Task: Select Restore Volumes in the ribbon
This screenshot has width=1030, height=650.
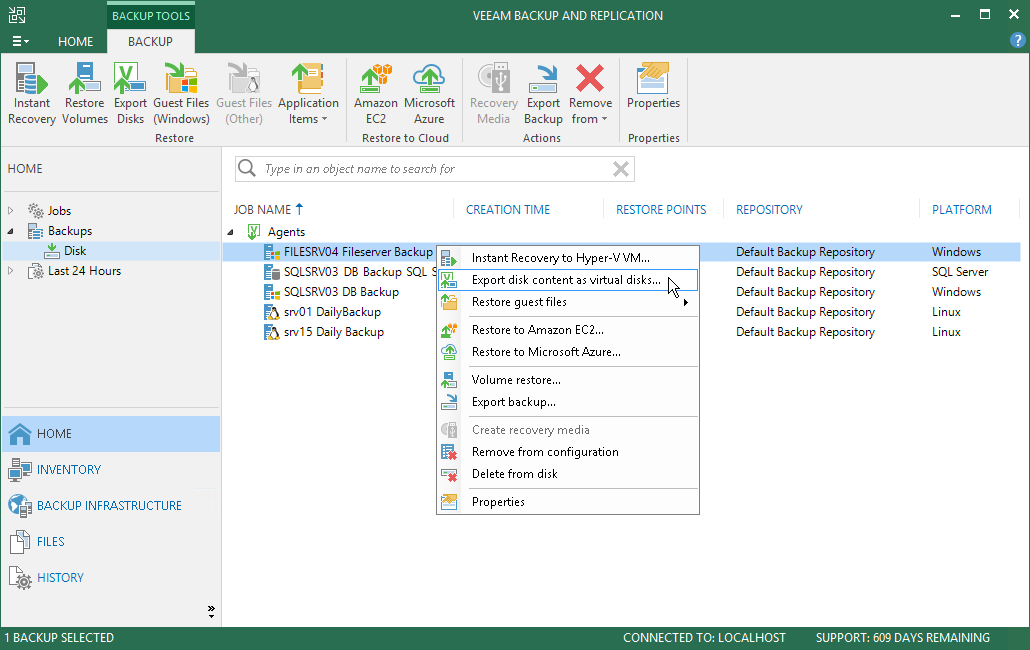Action: tap(85, 93)
